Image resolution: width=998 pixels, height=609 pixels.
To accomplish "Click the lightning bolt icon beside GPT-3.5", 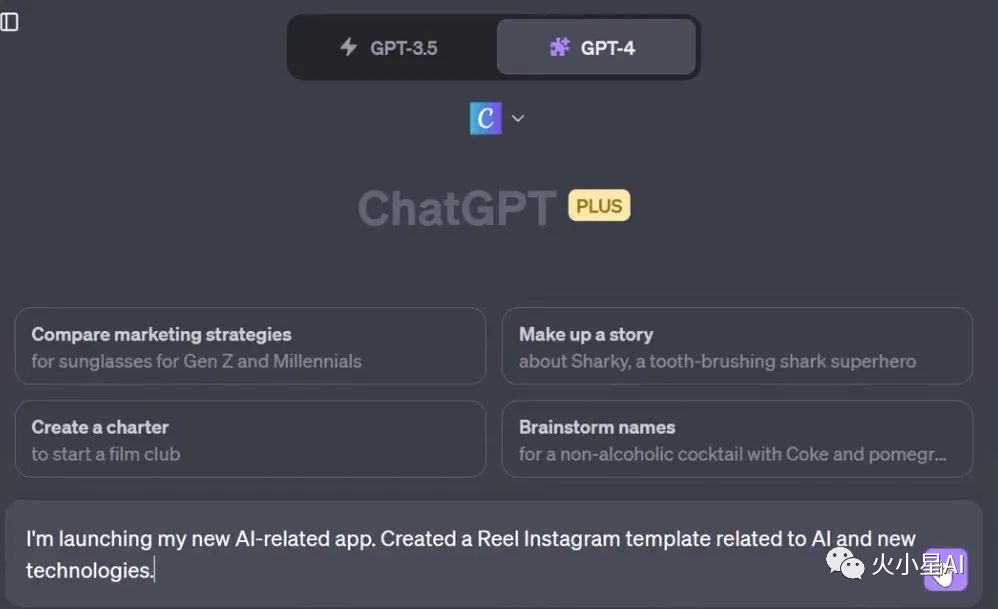I will tap(348, 46).
